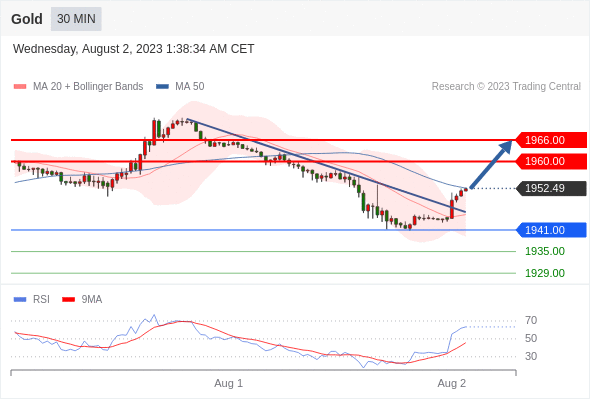Select the 1929.00 support level label

point(545,273)
